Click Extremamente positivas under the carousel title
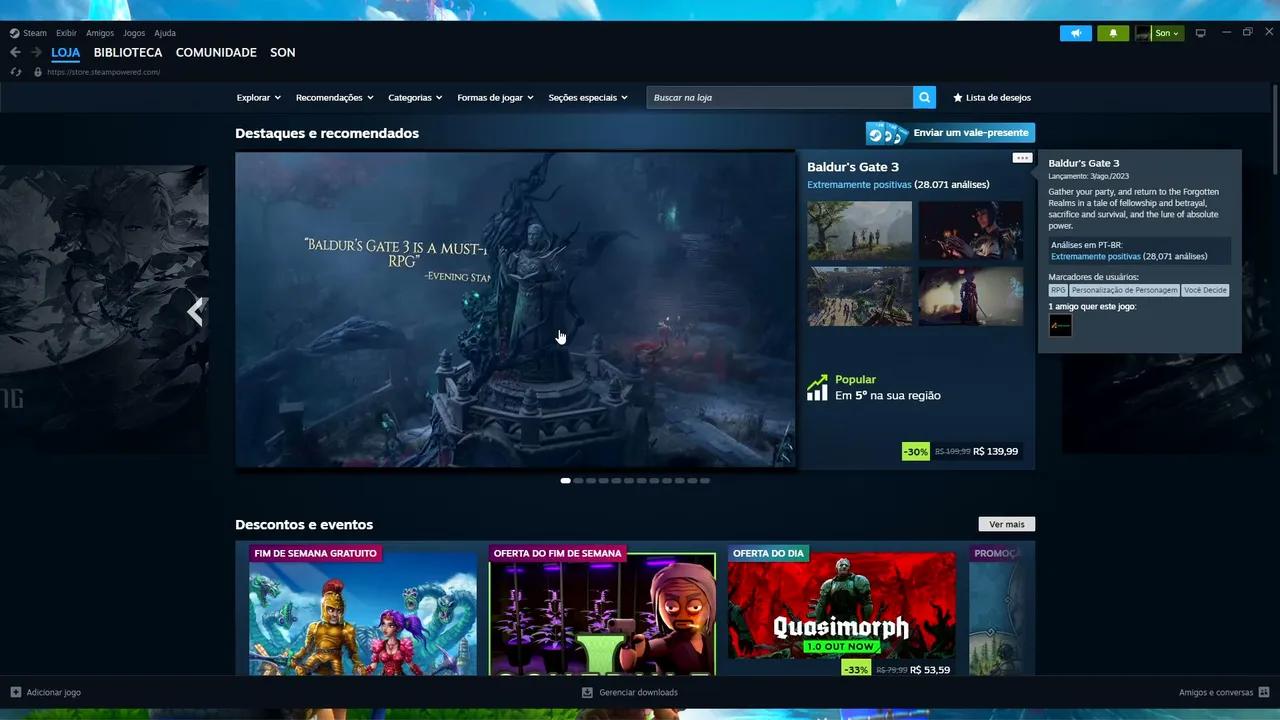The height and width of the screenshot is (720, 1280). pyautogui.click(x=859, y=185)
